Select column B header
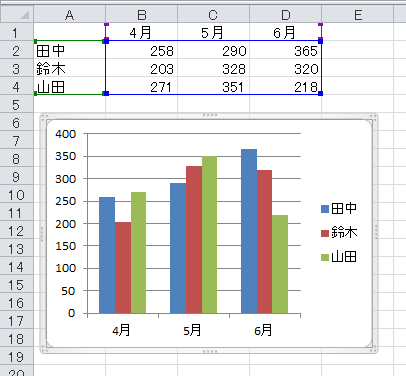This screenshot has height=376, width=406. [142, 15]
